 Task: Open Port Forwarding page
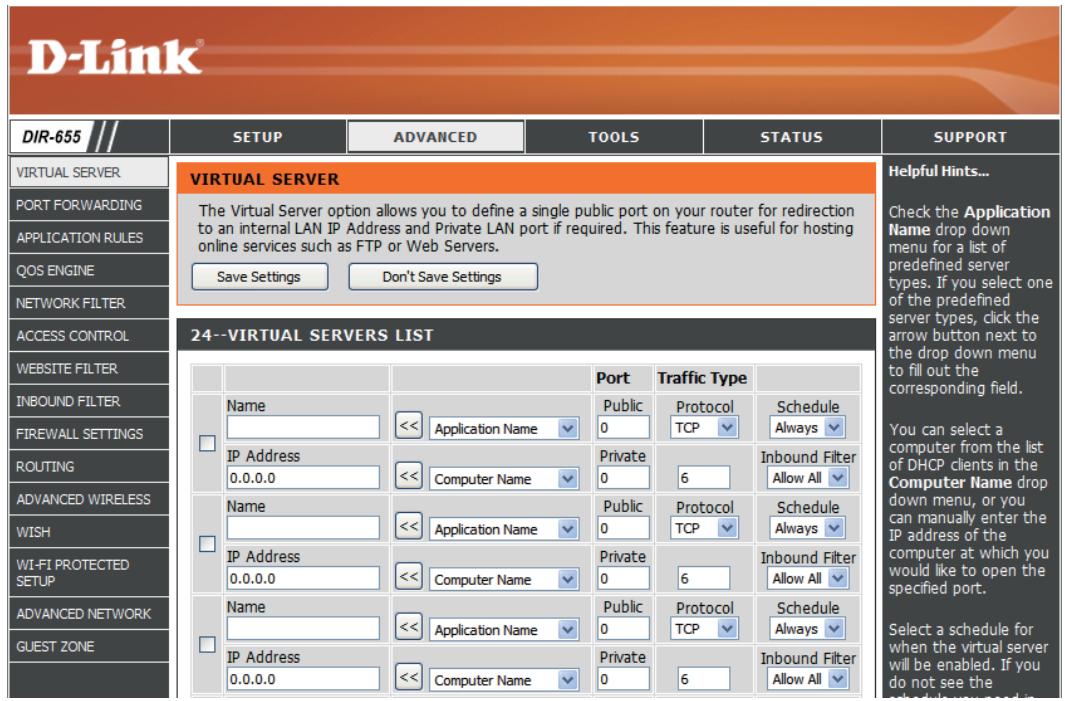(x=89, y=205)
